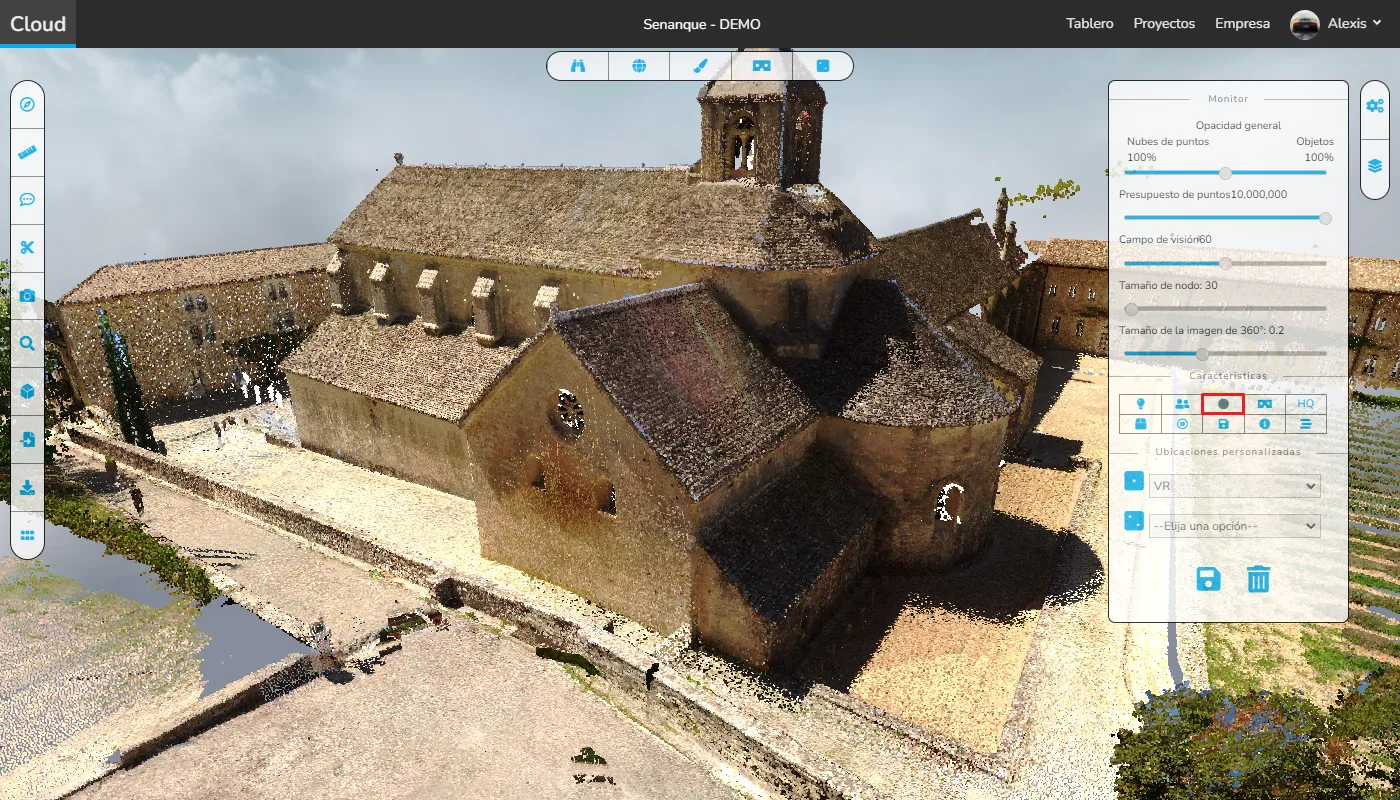Delete custom location with trash icon

coord(1258,579)
